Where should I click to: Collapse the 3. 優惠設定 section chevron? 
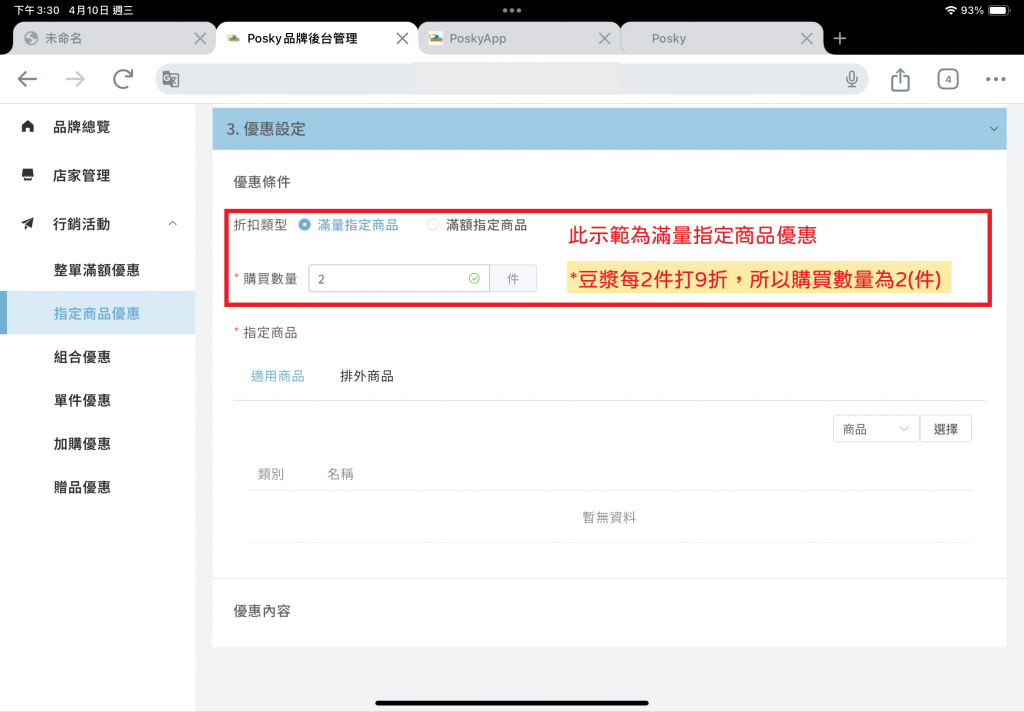(993, 129)
